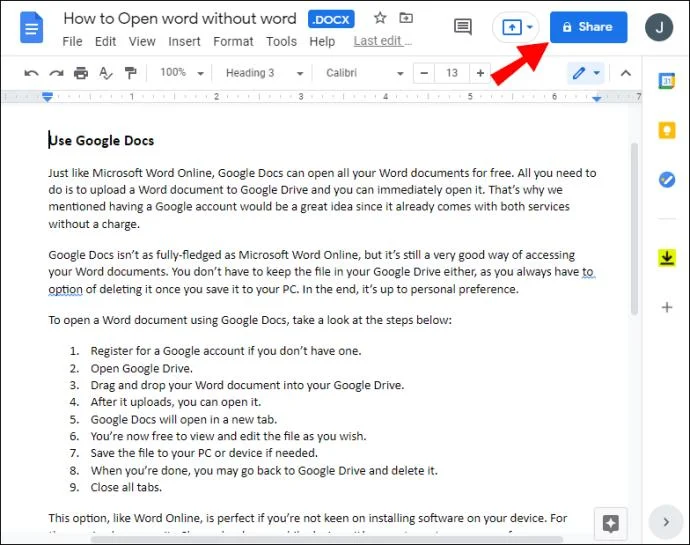Open the Tools menu
The height and width of the screenshot is (545, 690).
pyautogui.click(x=281, y=41)
